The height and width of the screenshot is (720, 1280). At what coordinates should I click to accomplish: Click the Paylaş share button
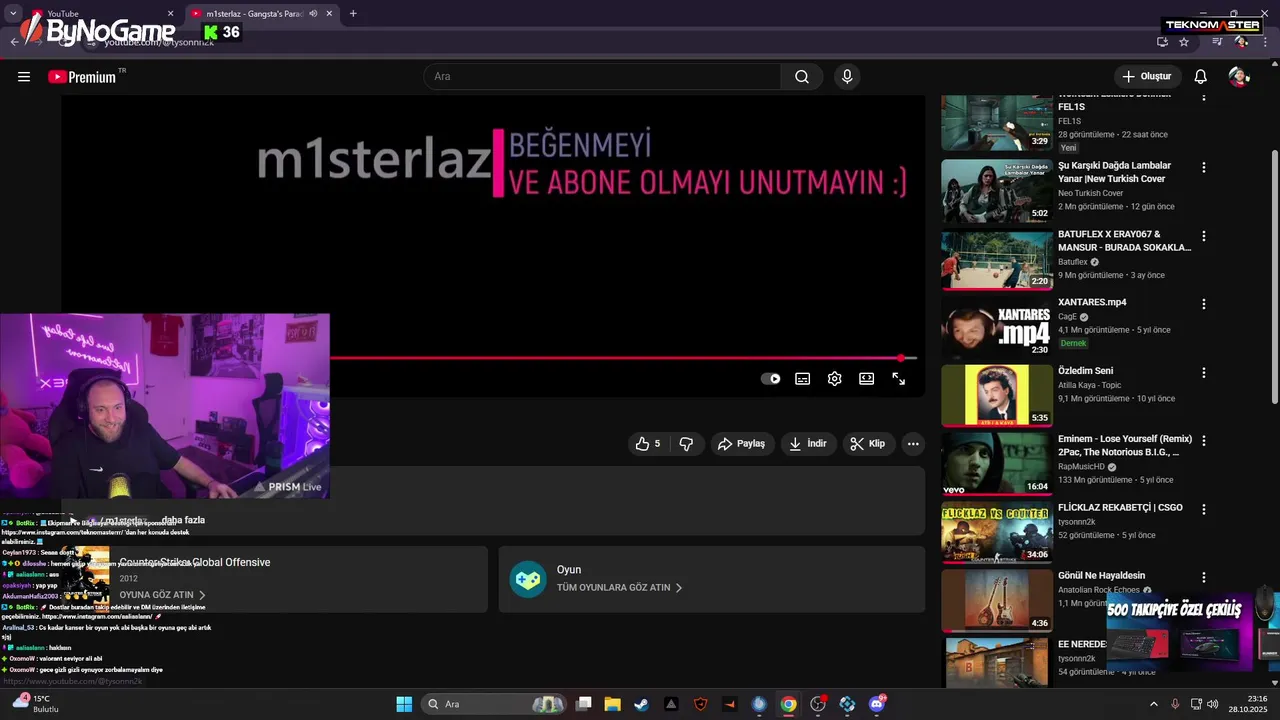tap(741, 444)
